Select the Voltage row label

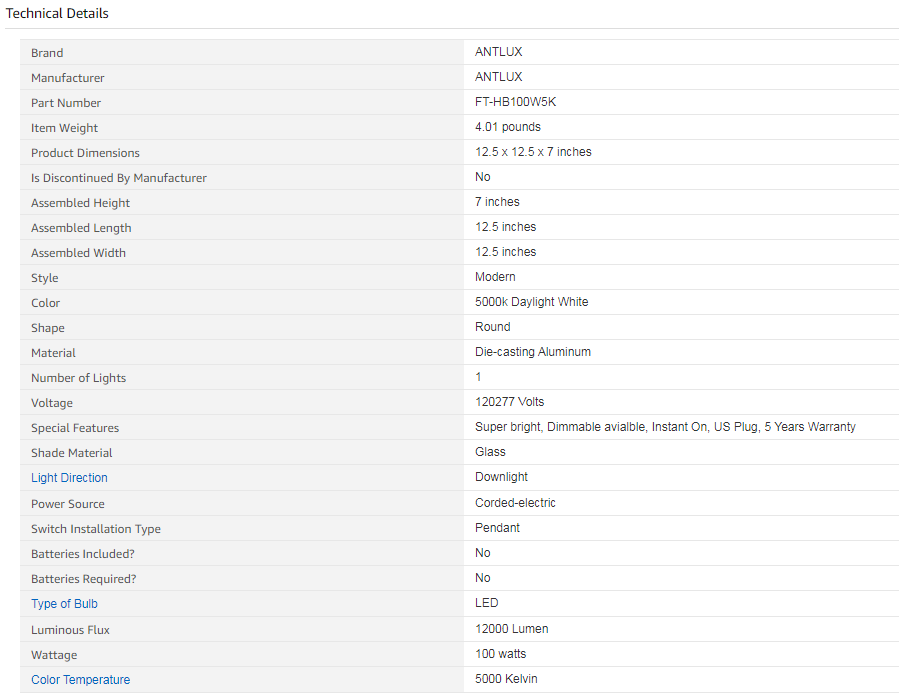point(52,403)
